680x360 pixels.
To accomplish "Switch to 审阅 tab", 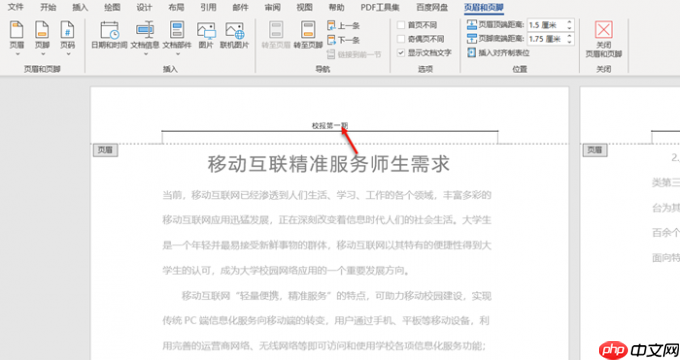I will click(x=272, y=7).
